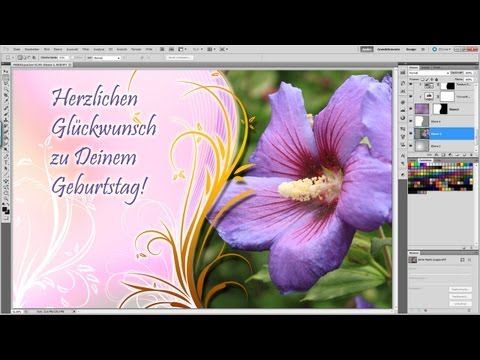This screenshot has width=480, height=360.
Task: Click the status bar zoom percentage field
Action: point(17,311)
